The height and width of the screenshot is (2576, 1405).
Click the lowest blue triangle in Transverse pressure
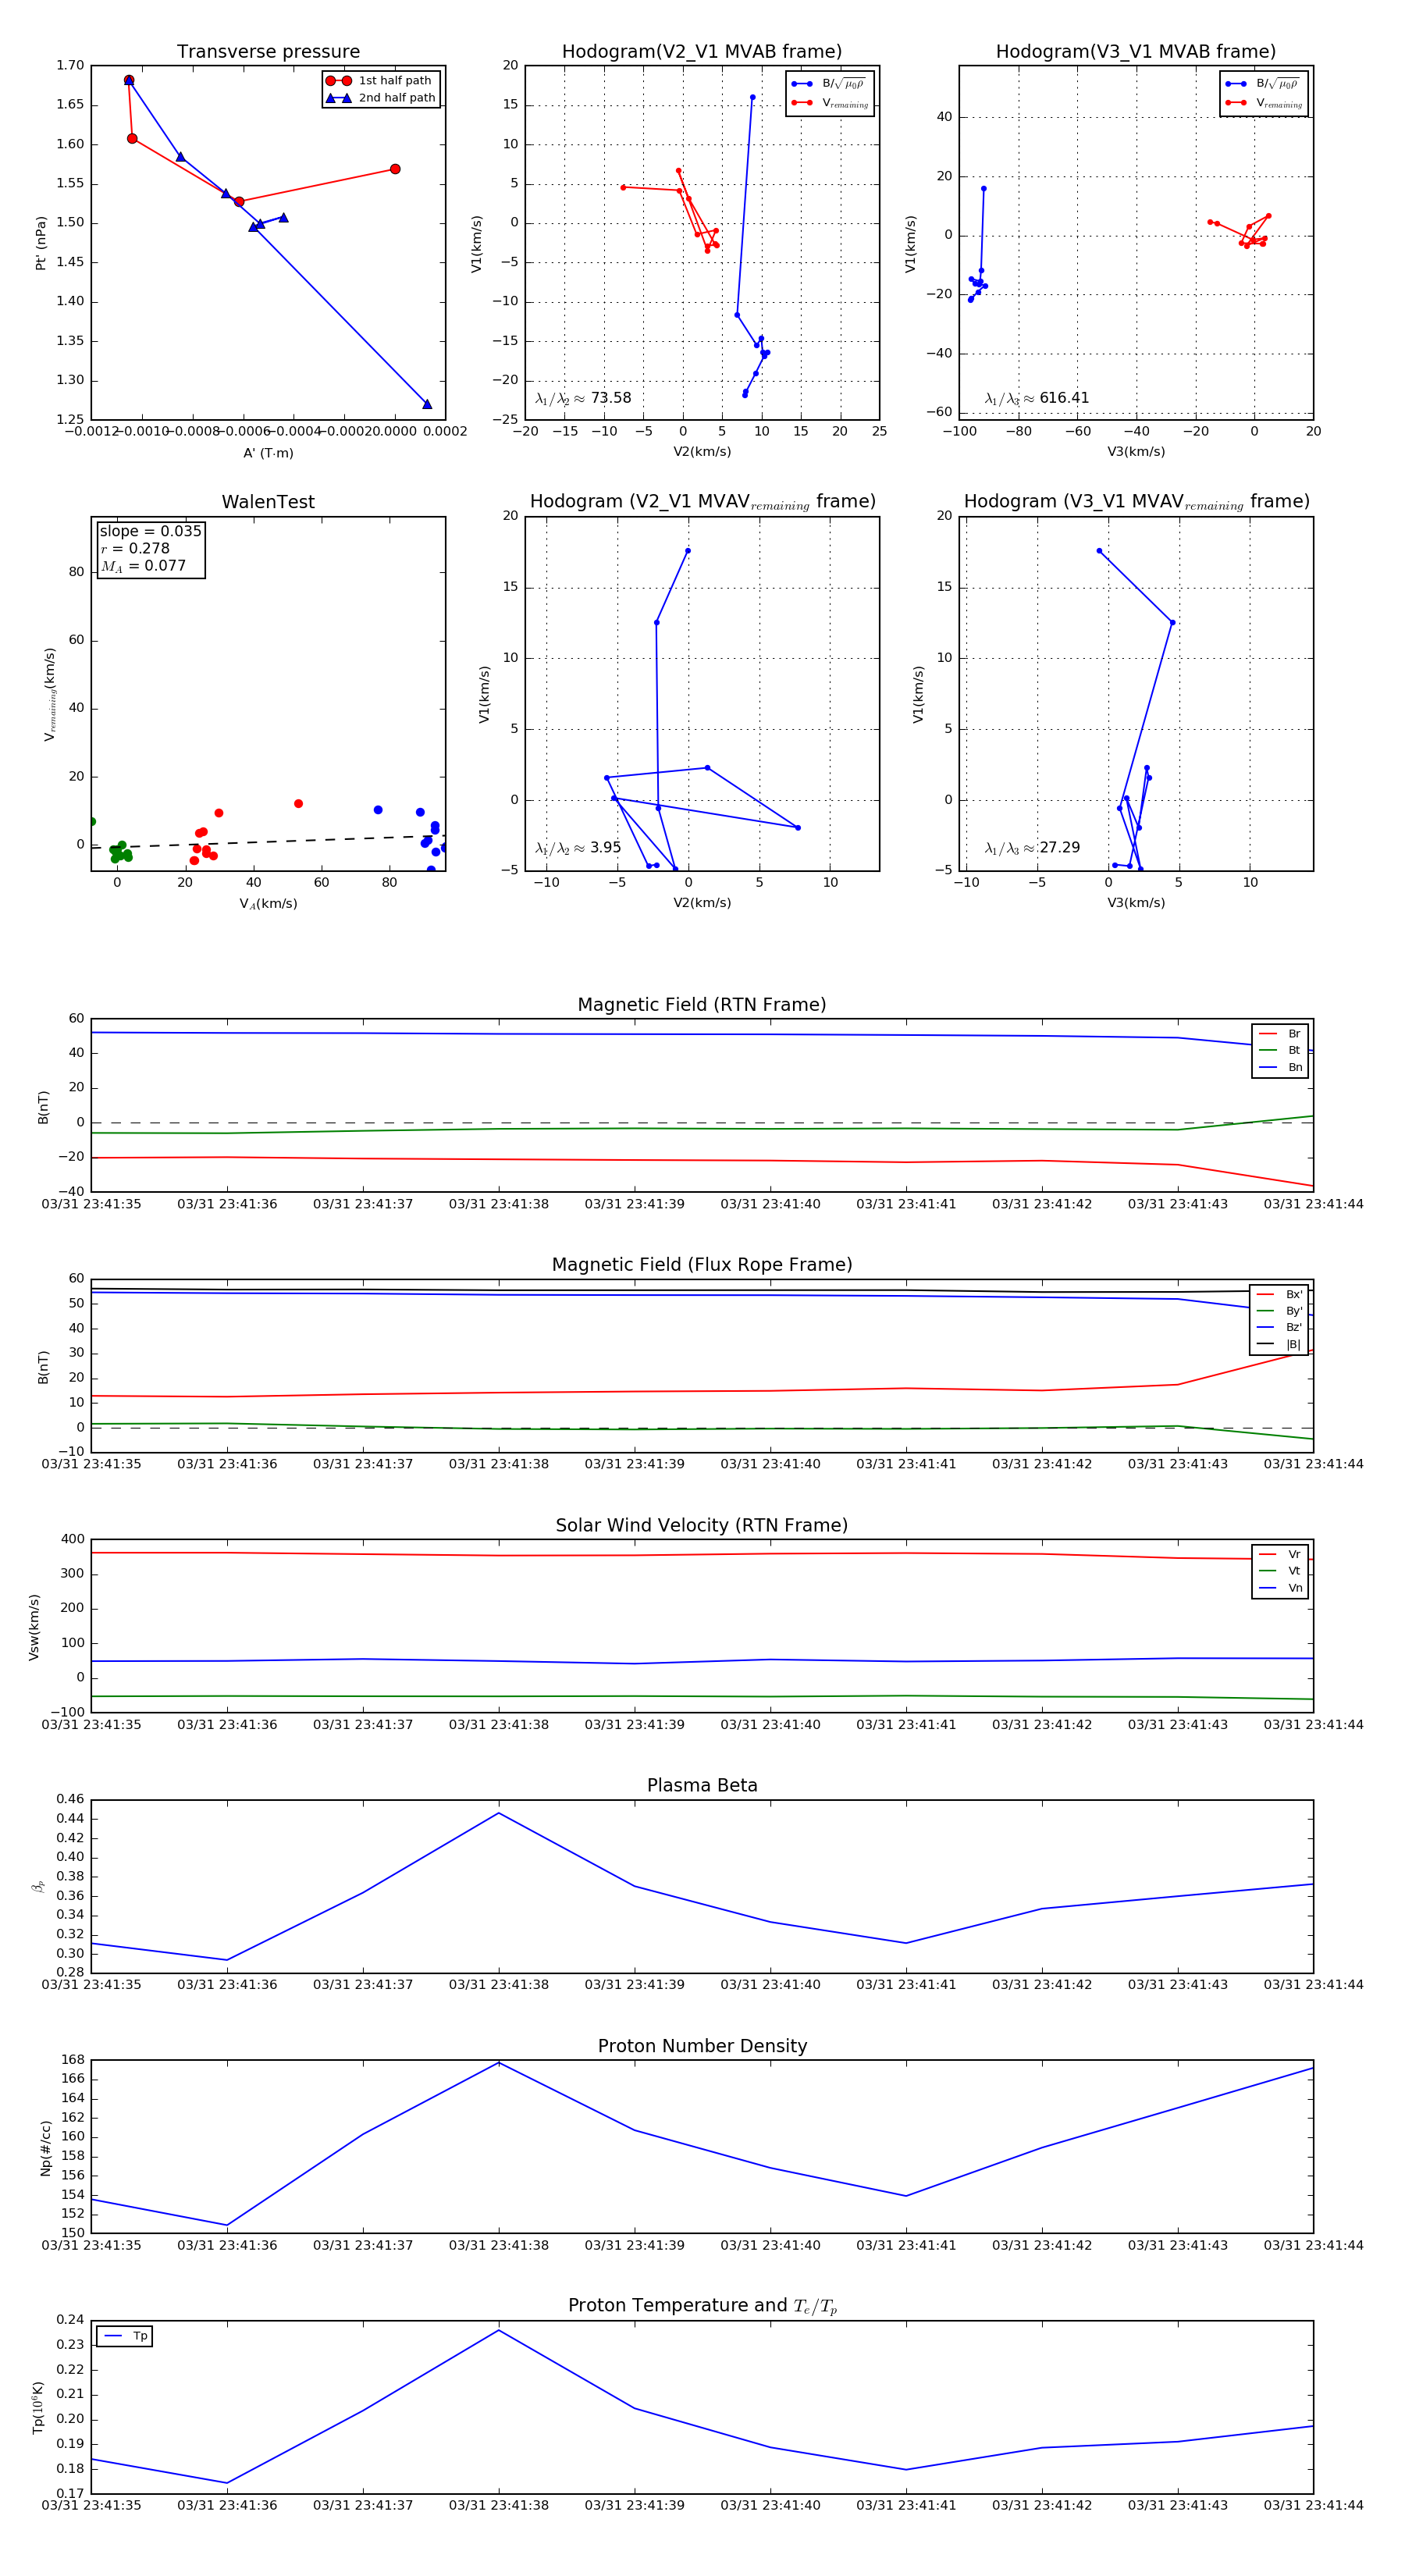[427, 404]
